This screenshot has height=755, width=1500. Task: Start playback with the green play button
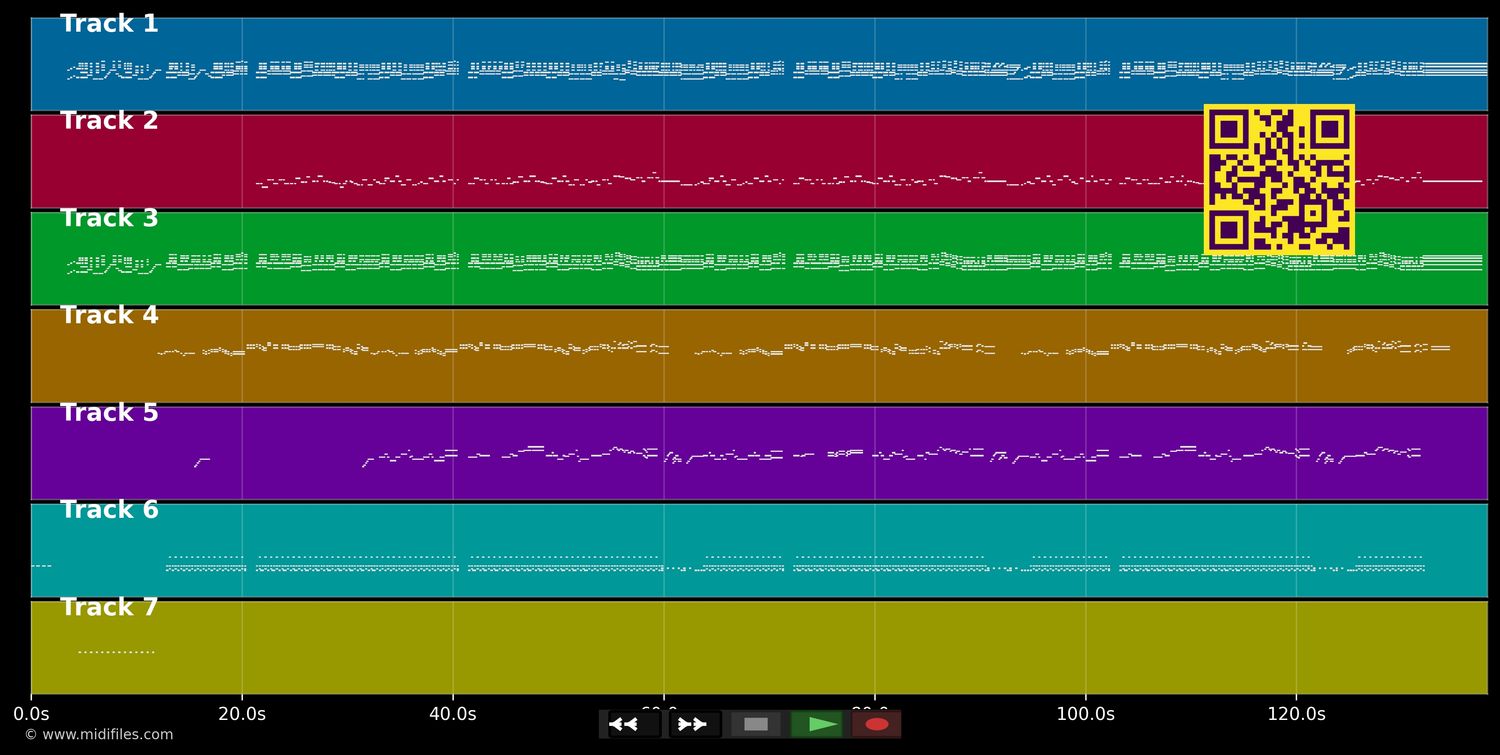[817, 724]
